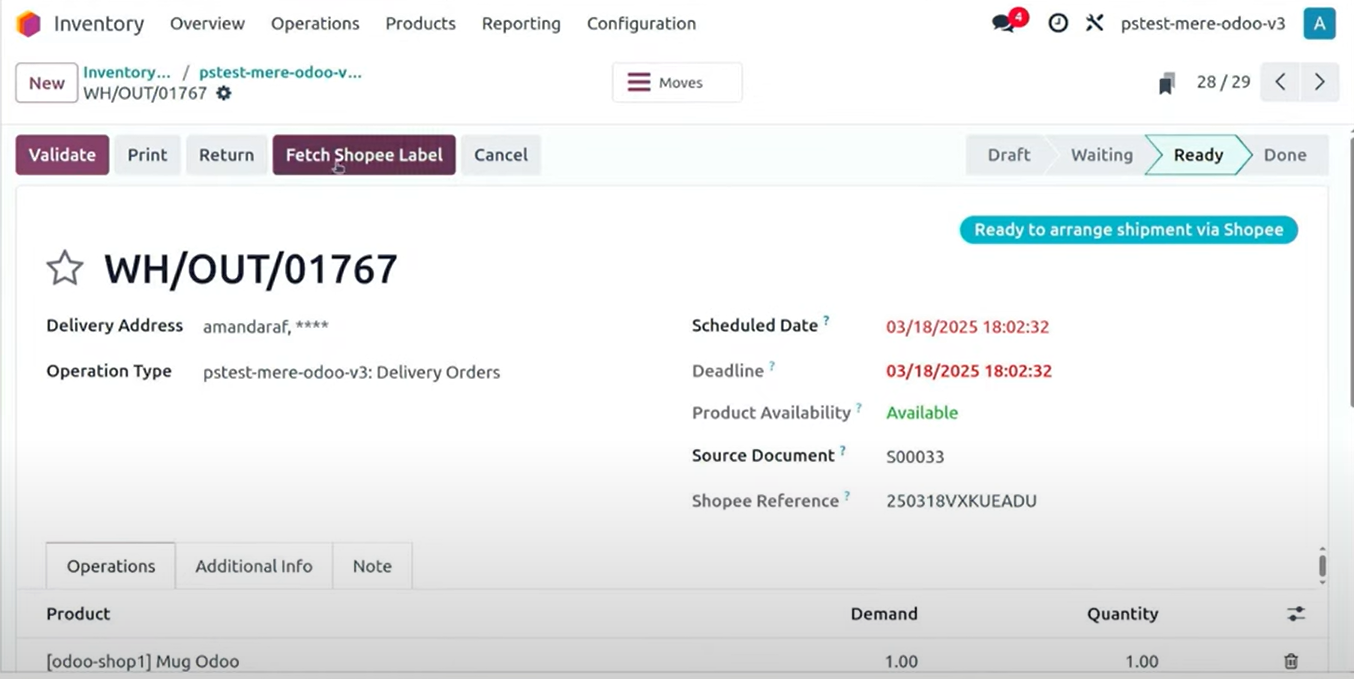This screenshot has width=1354, height=679.
Task: Open Shopee Reference help question mark
Action: [x=847, y=496]
